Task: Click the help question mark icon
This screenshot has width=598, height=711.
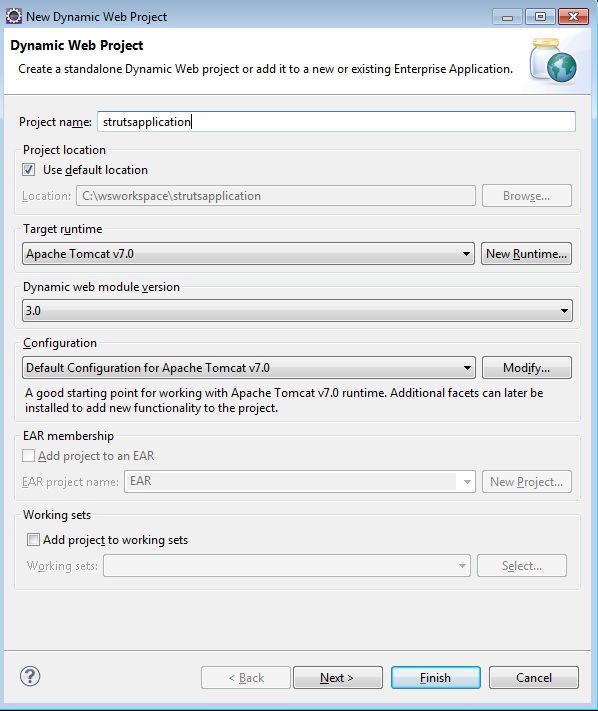Action: coord(30,677)
